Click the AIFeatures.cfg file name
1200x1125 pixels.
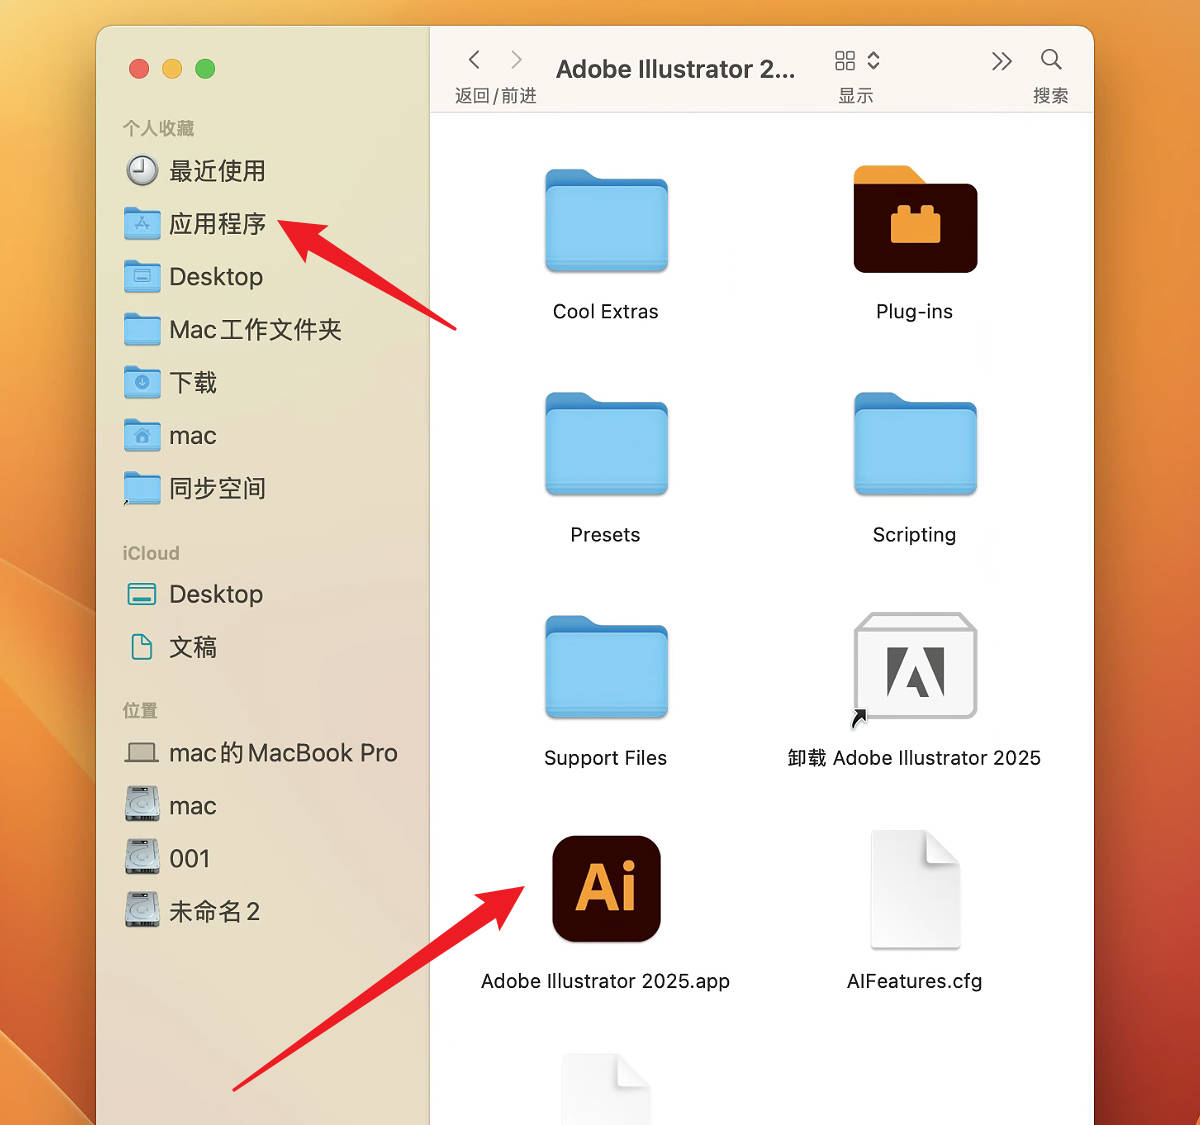pyautogui.click(x=915, y=981)
